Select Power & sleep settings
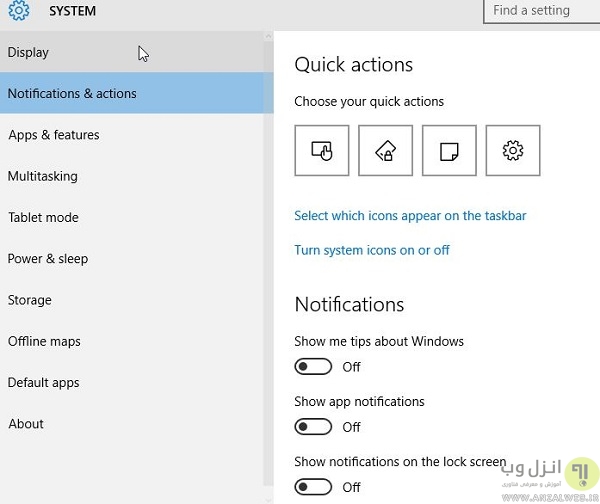Image resolution: width=600 pixels, height=504 pixels. (48, 258)
